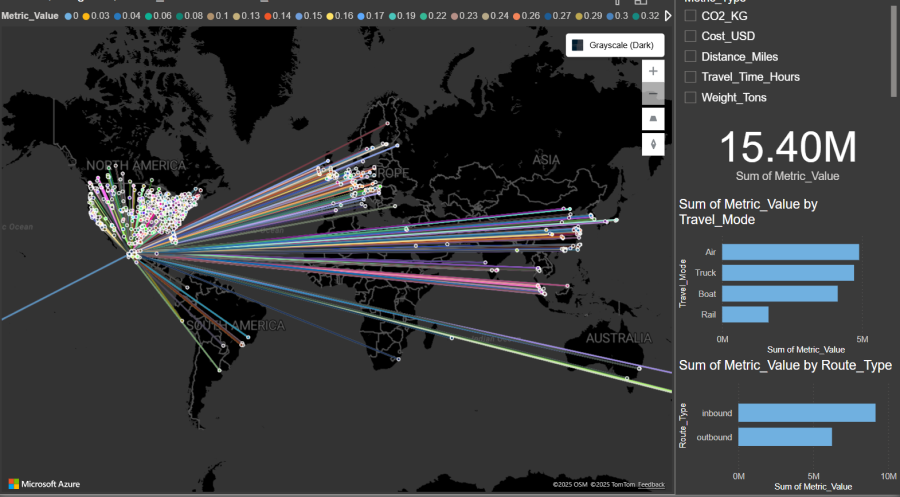The image size is (900, 497).
Task: Click the outbound axis label
Action: point(714,437)
